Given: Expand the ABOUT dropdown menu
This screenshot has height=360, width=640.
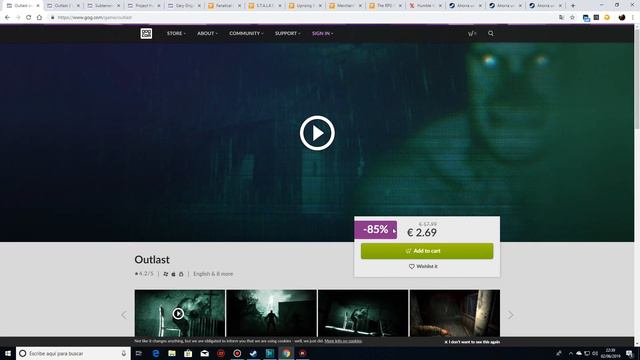Looking at the screenshot, I should (x=207, y=33).
